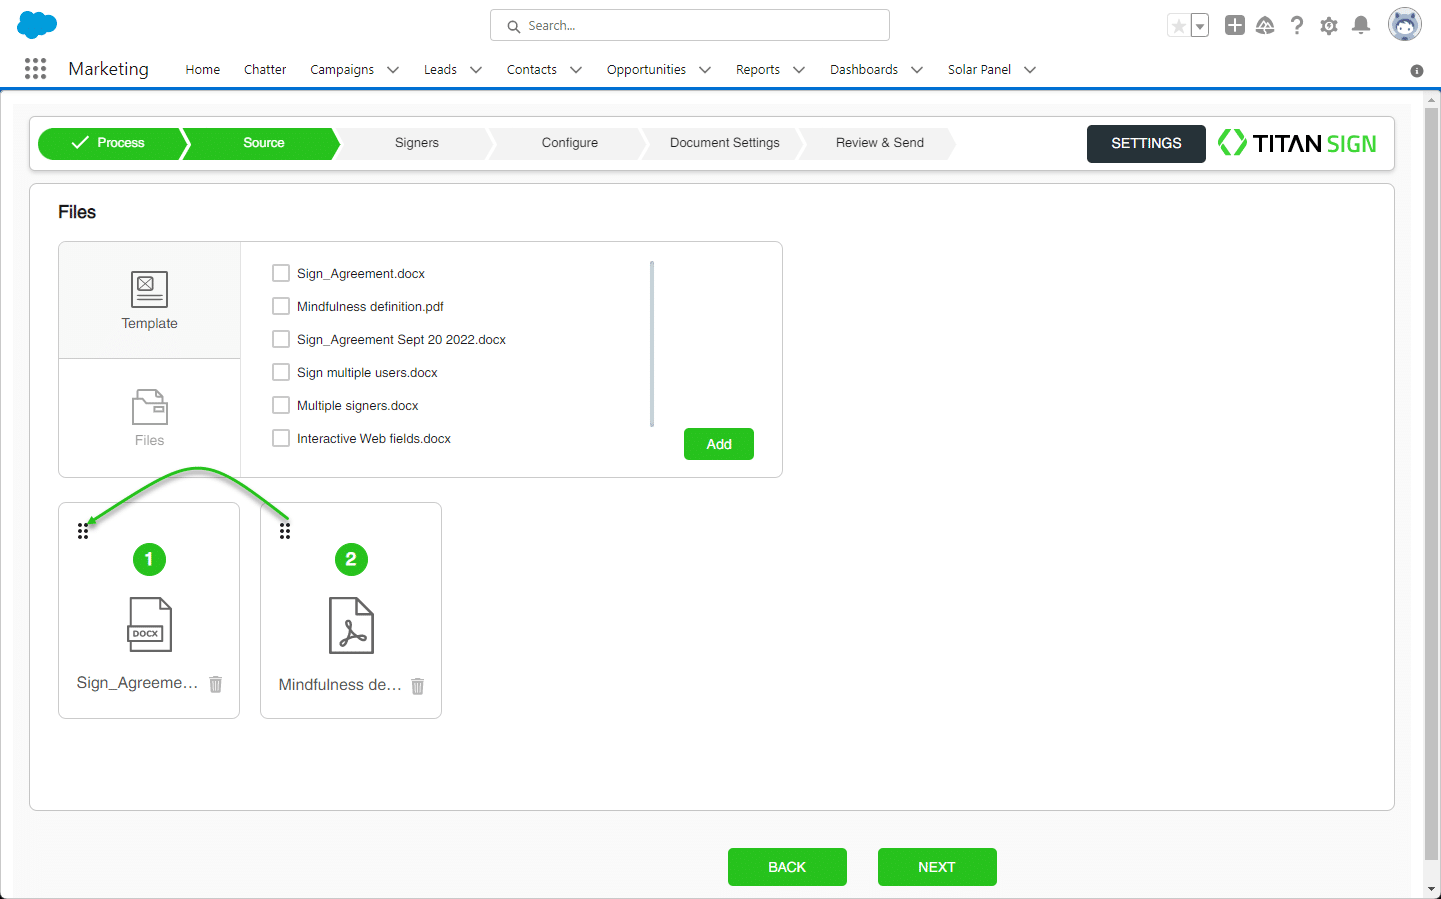Screen dimensions: 1441x899
Task: Delete the Mindfulness document with trash icon
Action: [x=418, y=686]
